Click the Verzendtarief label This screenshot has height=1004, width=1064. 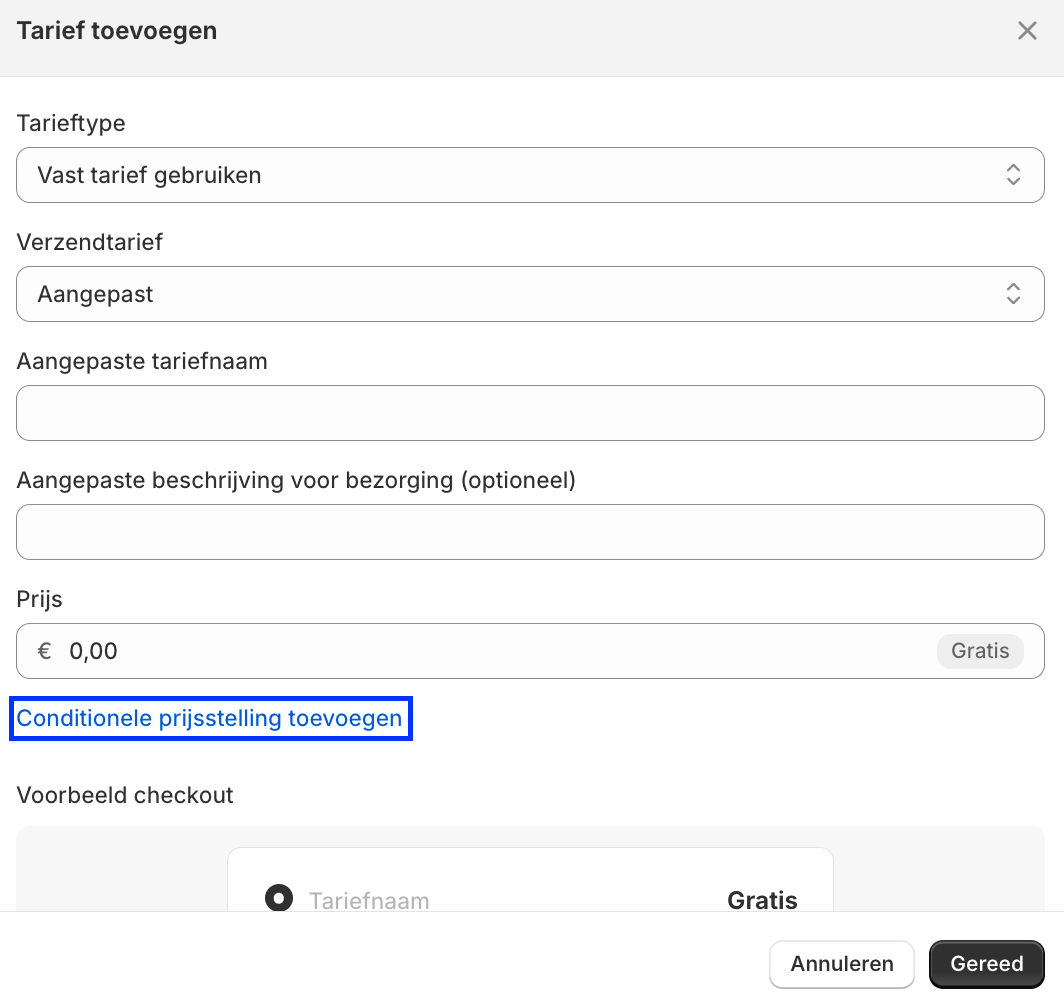90,242
